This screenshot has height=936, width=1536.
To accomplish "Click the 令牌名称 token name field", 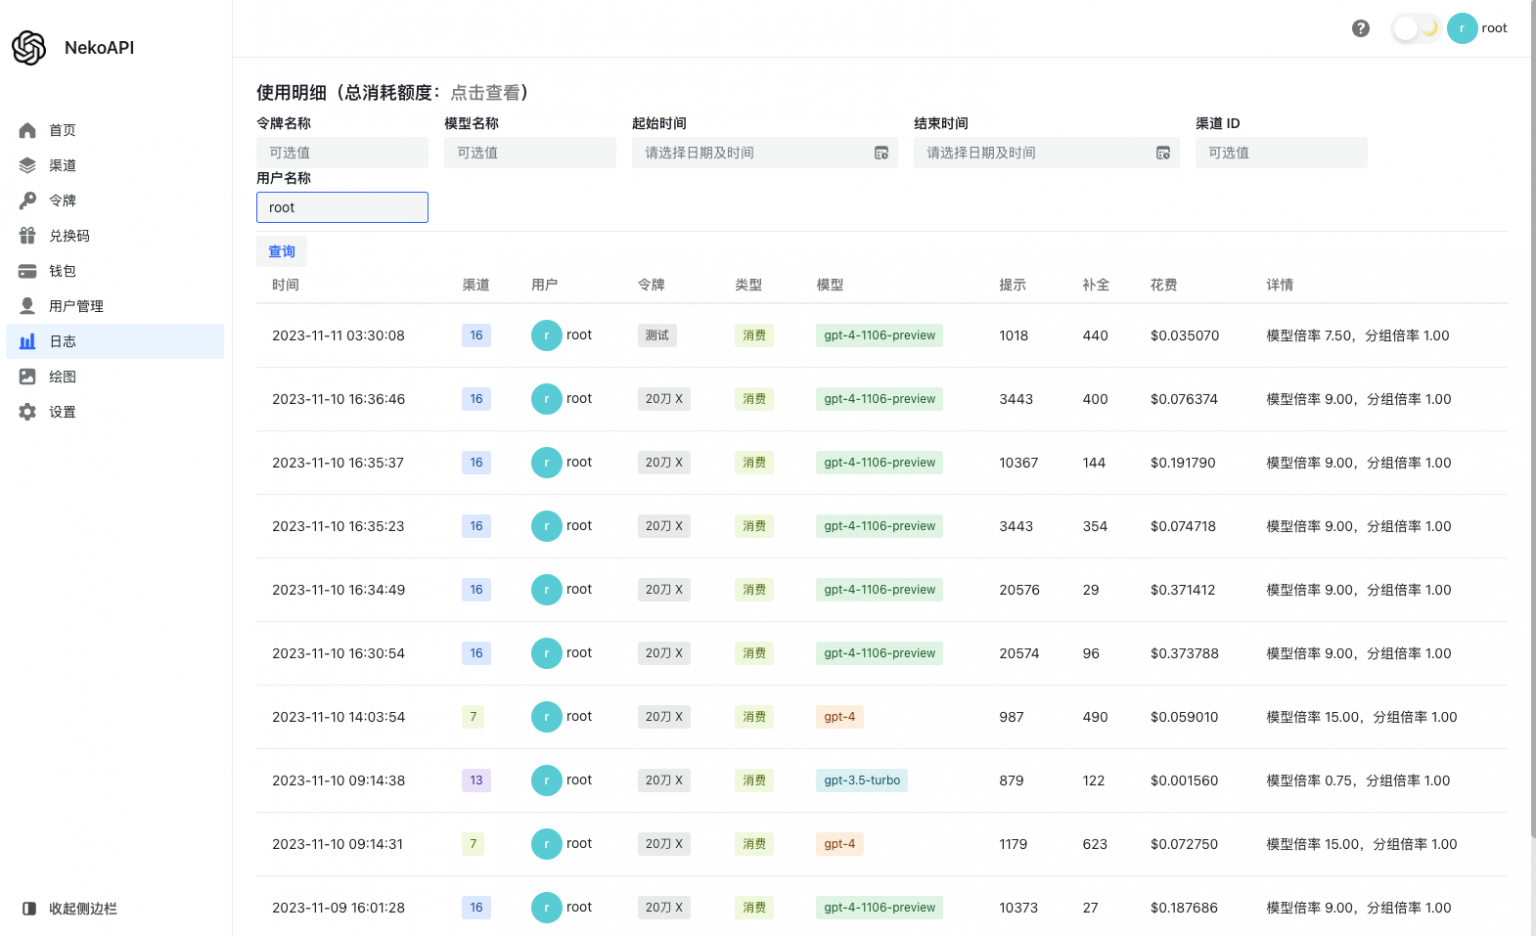I will [x=342, y=153].
